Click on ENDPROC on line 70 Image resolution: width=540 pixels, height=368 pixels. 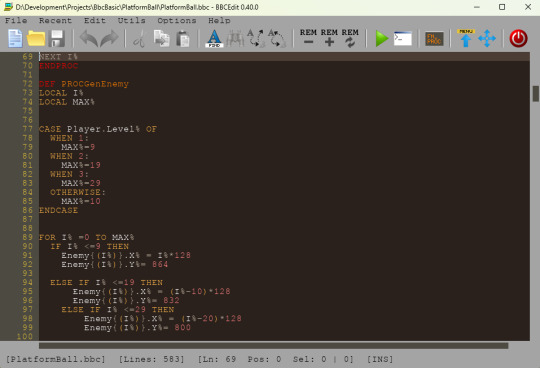click(59, 66)
